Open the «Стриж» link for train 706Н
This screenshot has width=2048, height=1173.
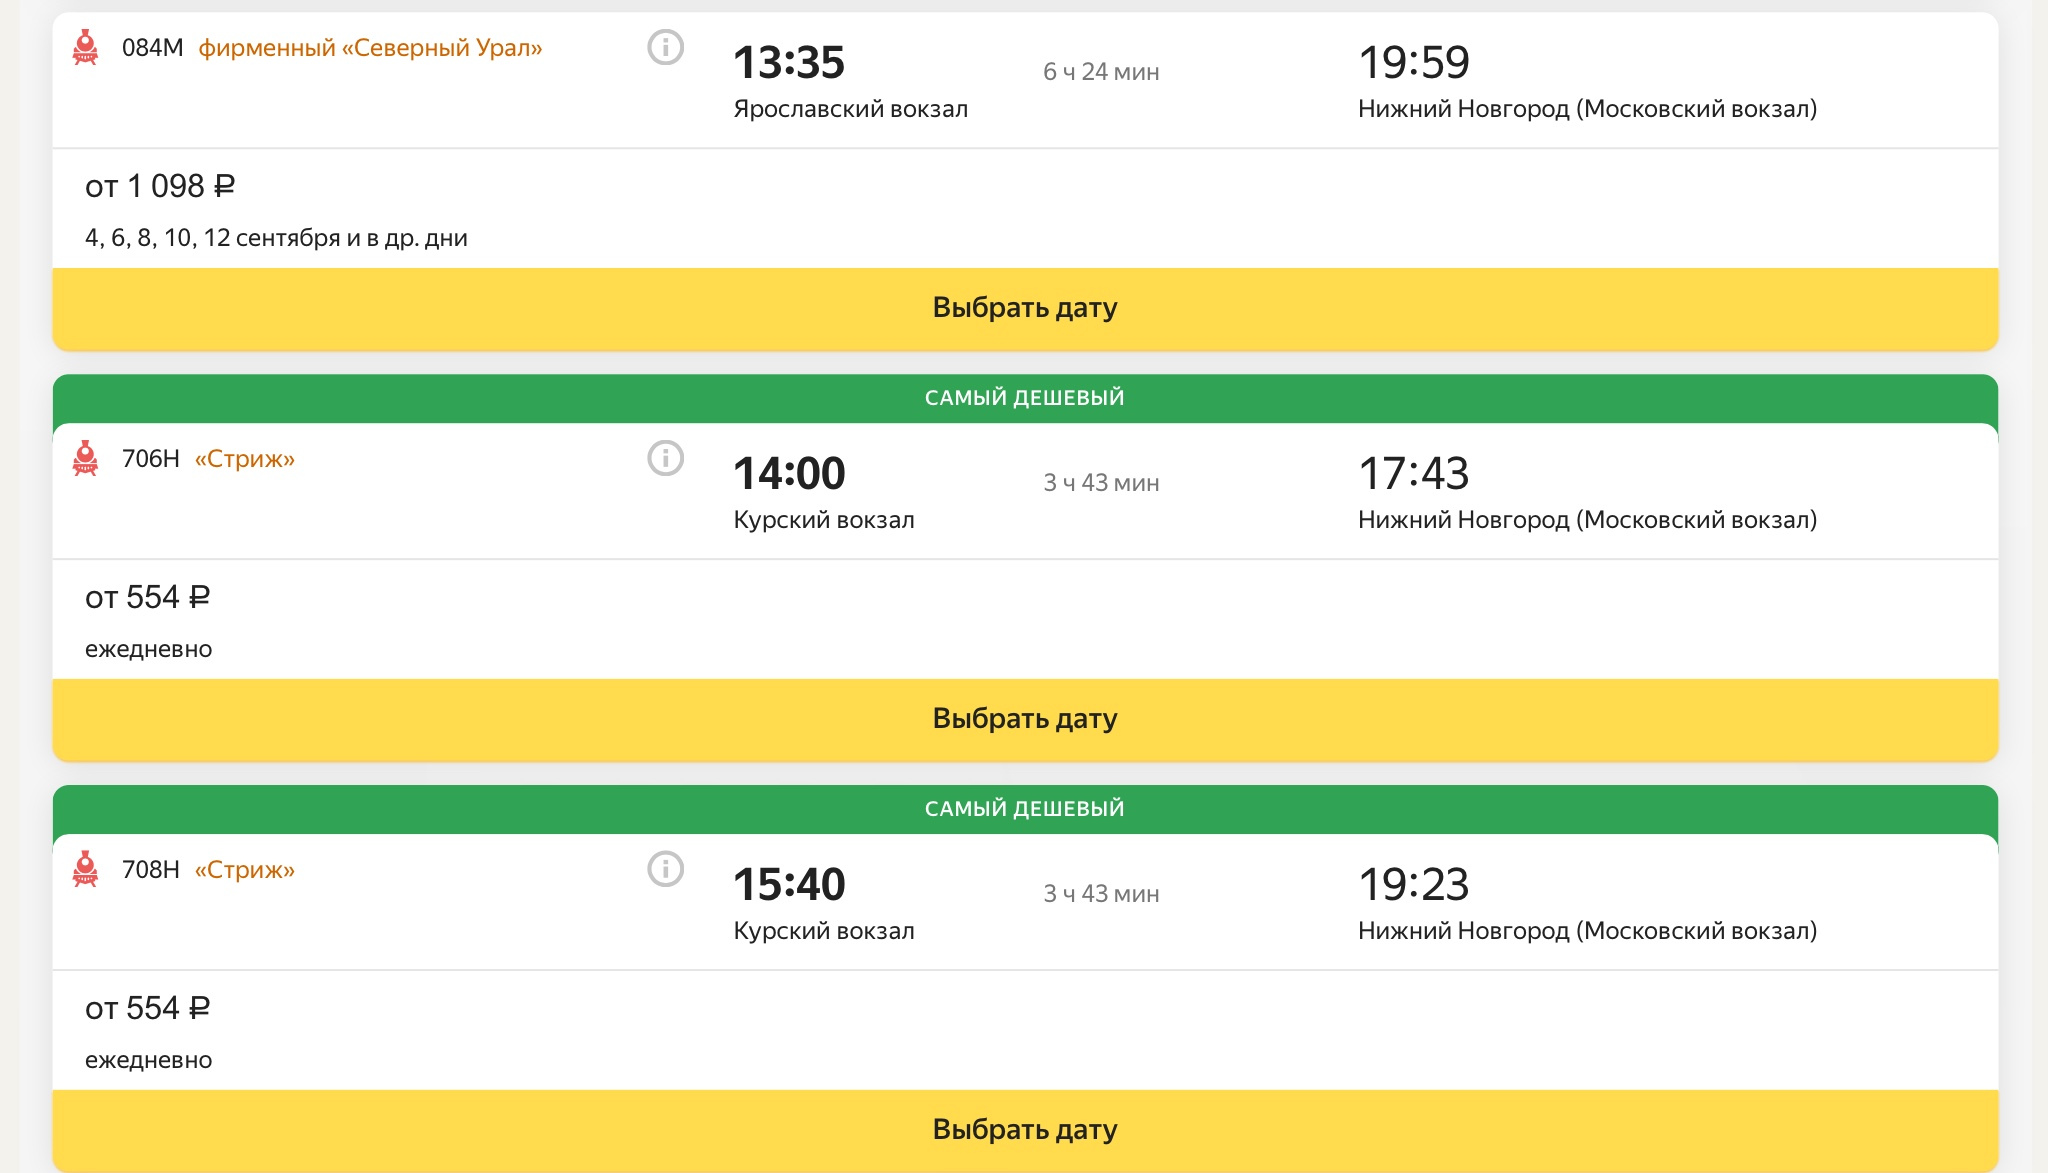click(245, 459)
